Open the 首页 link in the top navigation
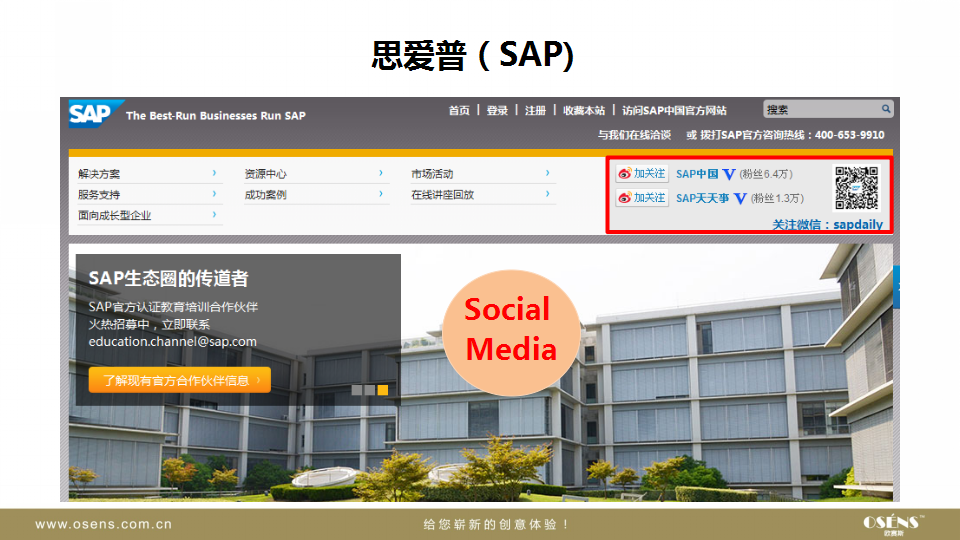960x540 pixels. tap(459, 110)
